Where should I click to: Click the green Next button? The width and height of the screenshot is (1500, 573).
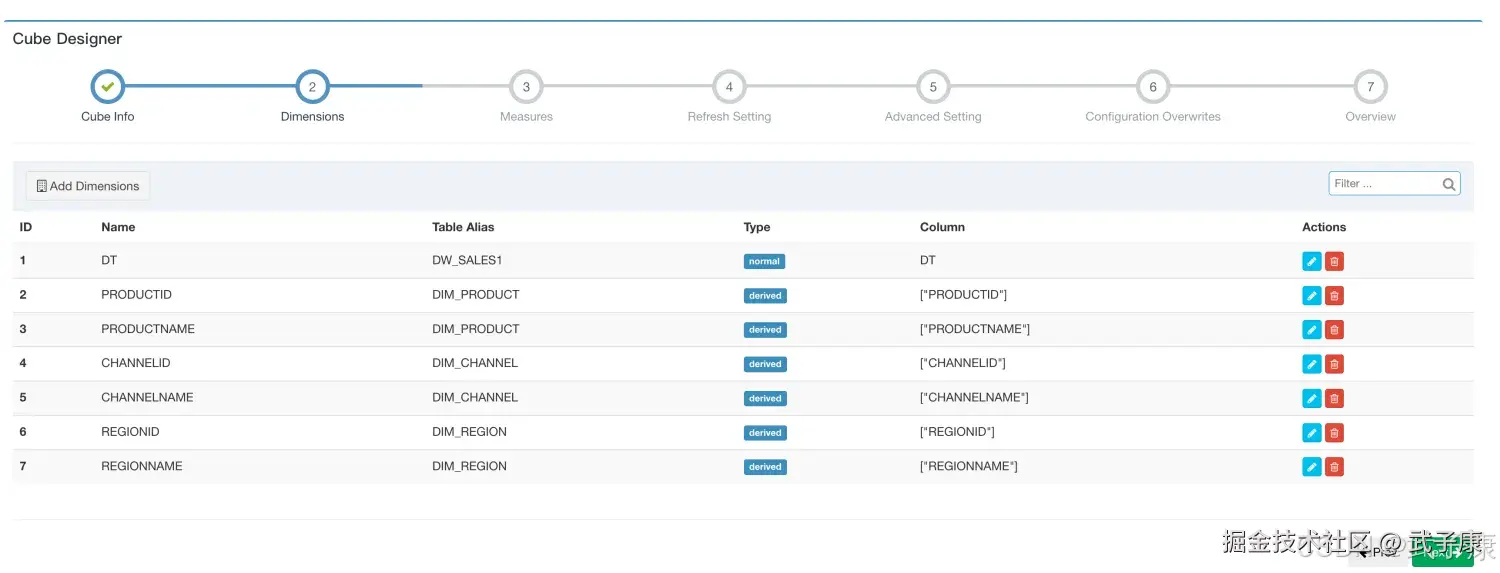pyautogui.click(x=1441, y=553)
